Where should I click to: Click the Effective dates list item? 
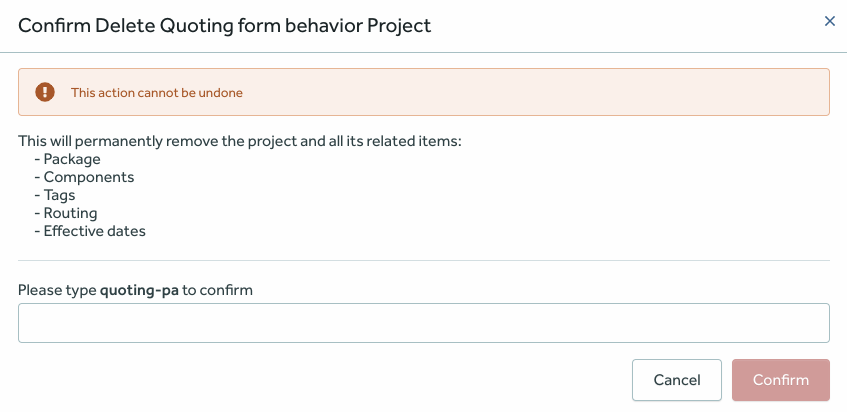[x=94, y=231]
